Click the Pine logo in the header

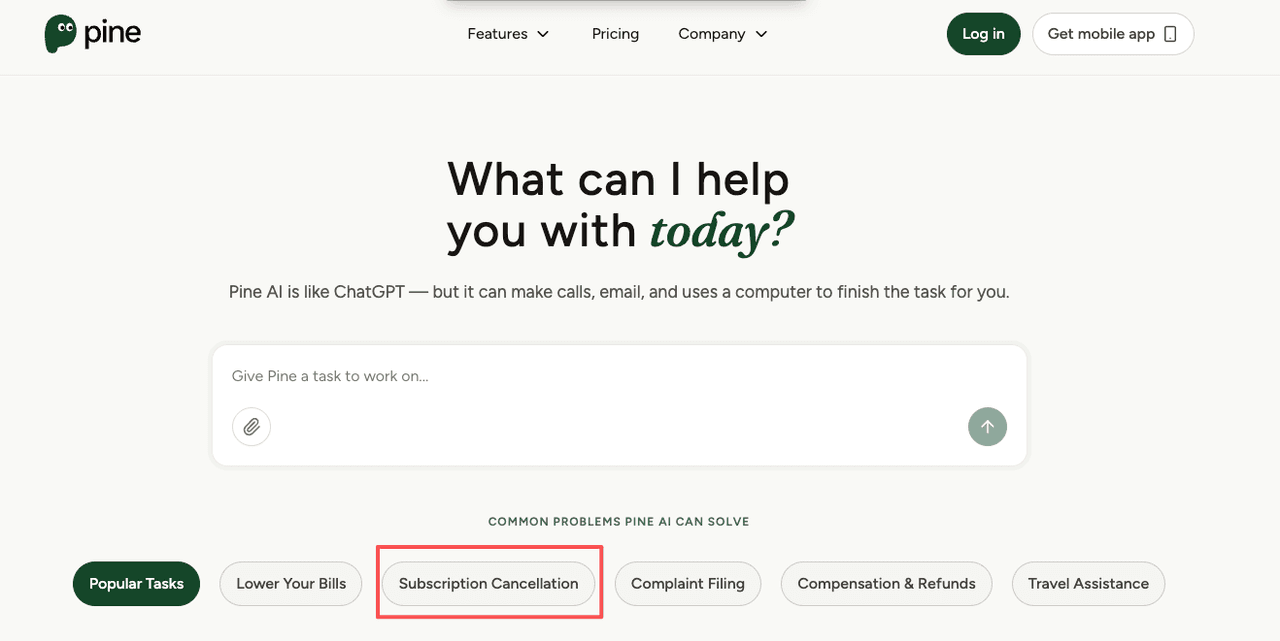point(92,33)
